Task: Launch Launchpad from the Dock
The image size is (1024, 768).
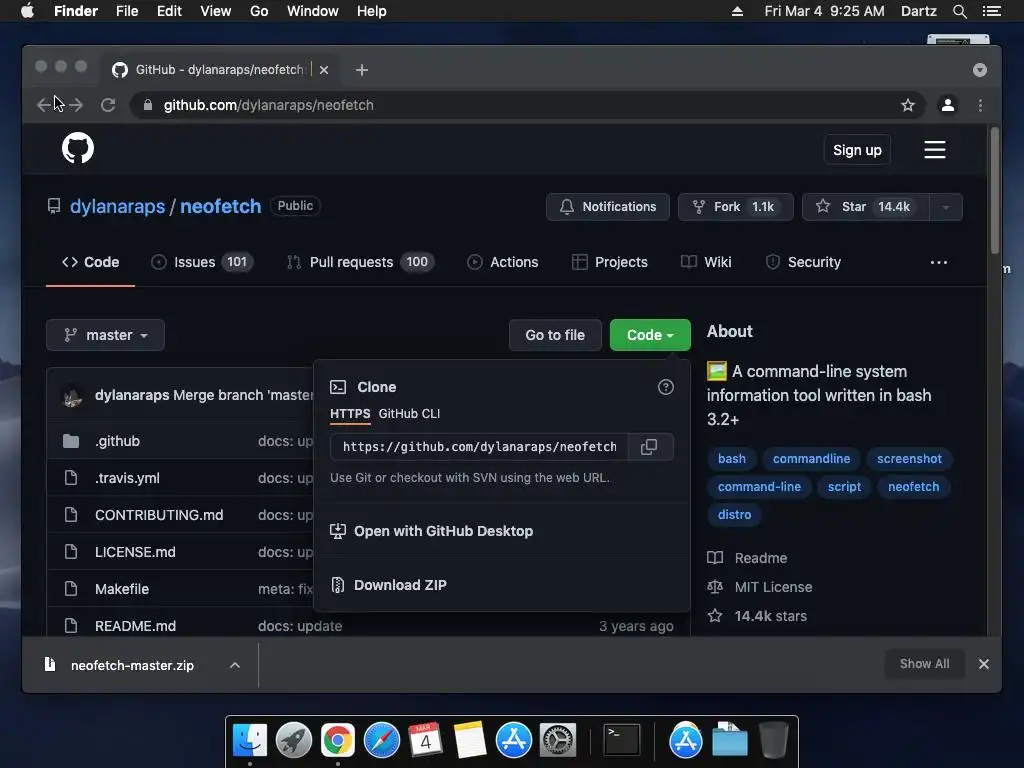Action: coord(294,740)
